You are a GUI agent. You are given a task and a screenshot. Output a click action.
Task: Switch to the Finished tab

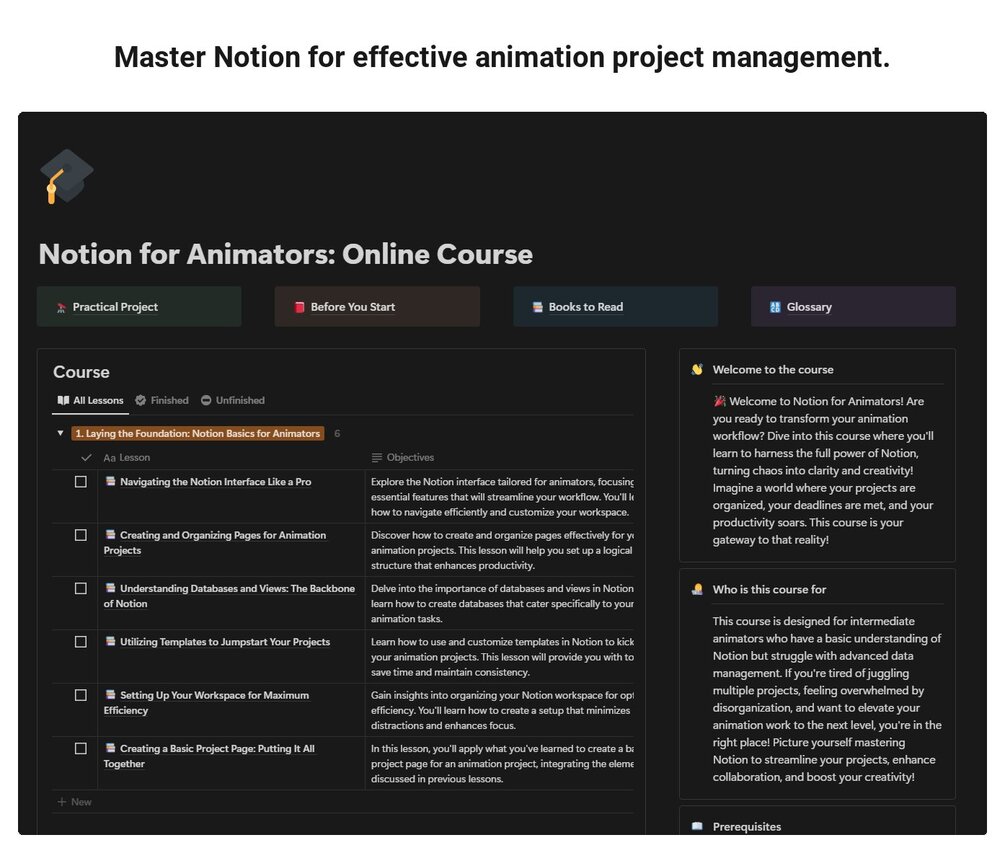tap(162, 401)
